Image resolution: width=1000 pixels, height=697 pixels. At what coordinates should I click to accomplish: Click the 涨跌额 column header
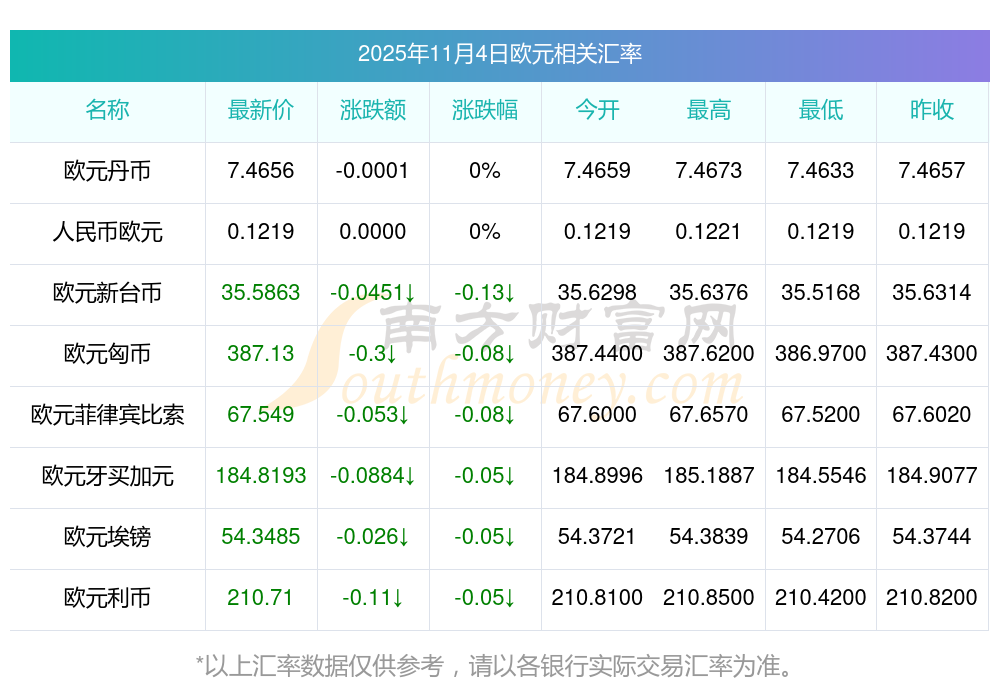(x=373, y=110)
